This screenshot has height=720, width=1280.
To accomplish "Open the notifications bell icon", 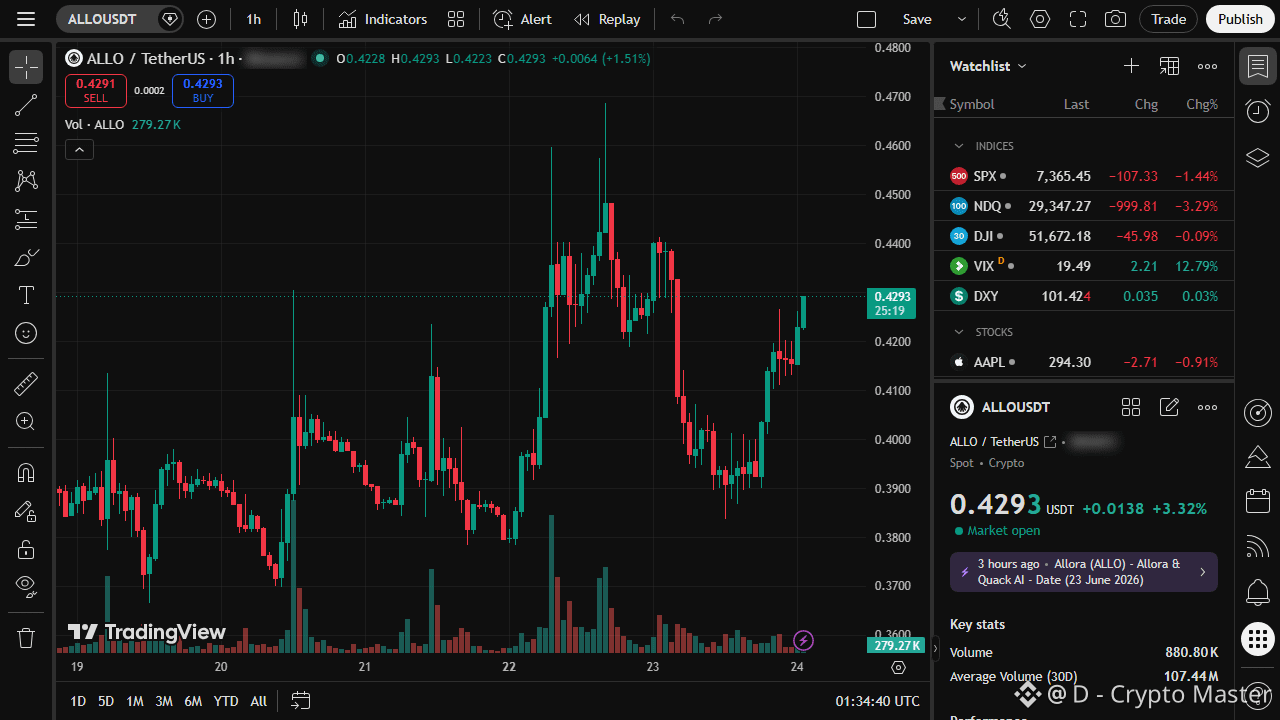I will 1258,592.
